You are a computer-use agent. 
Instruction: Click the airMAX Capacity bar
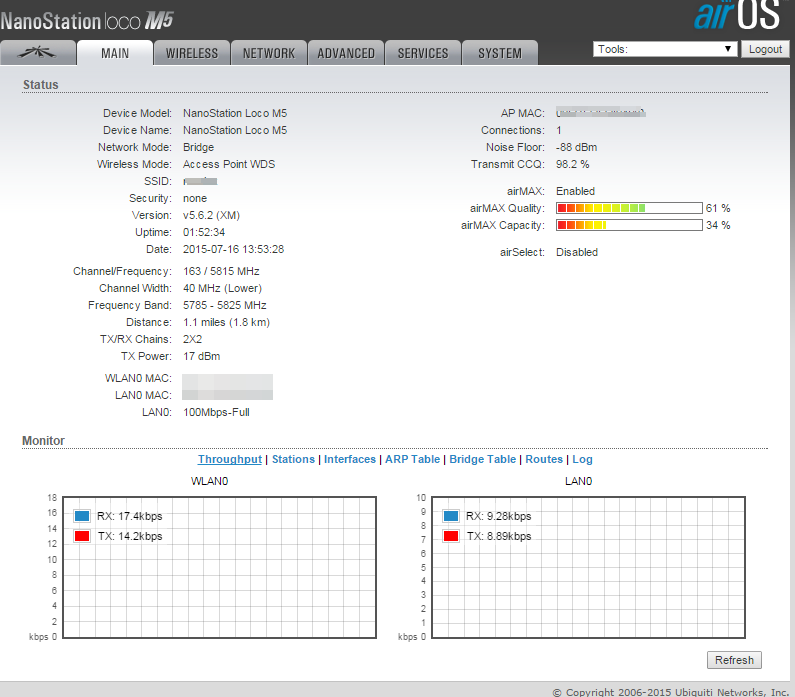click(629, 225)
